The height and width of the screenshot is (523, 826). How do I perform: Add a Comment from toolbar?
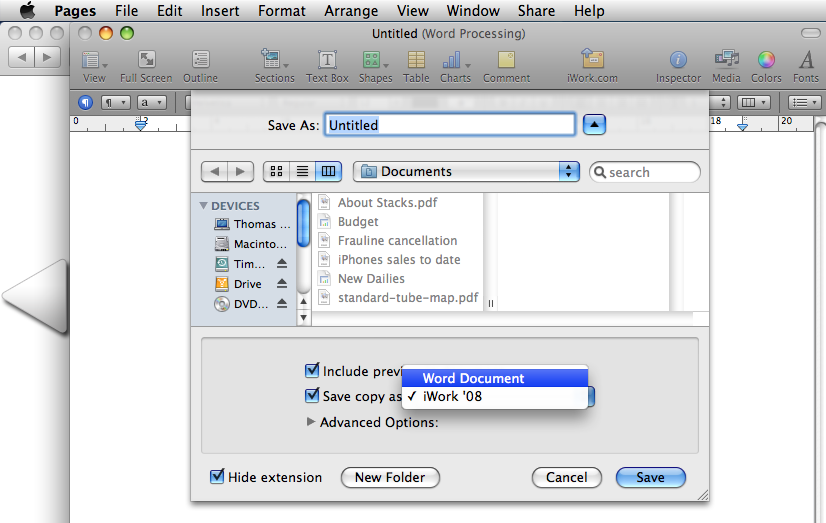(506, 66)
